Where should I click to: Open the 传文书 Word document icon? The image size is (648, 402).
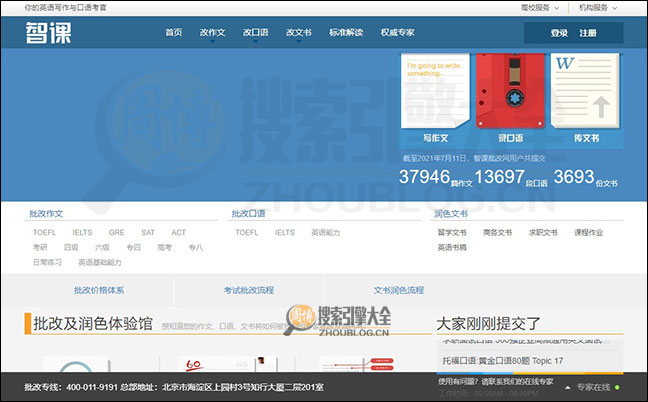tap(585, 90)
